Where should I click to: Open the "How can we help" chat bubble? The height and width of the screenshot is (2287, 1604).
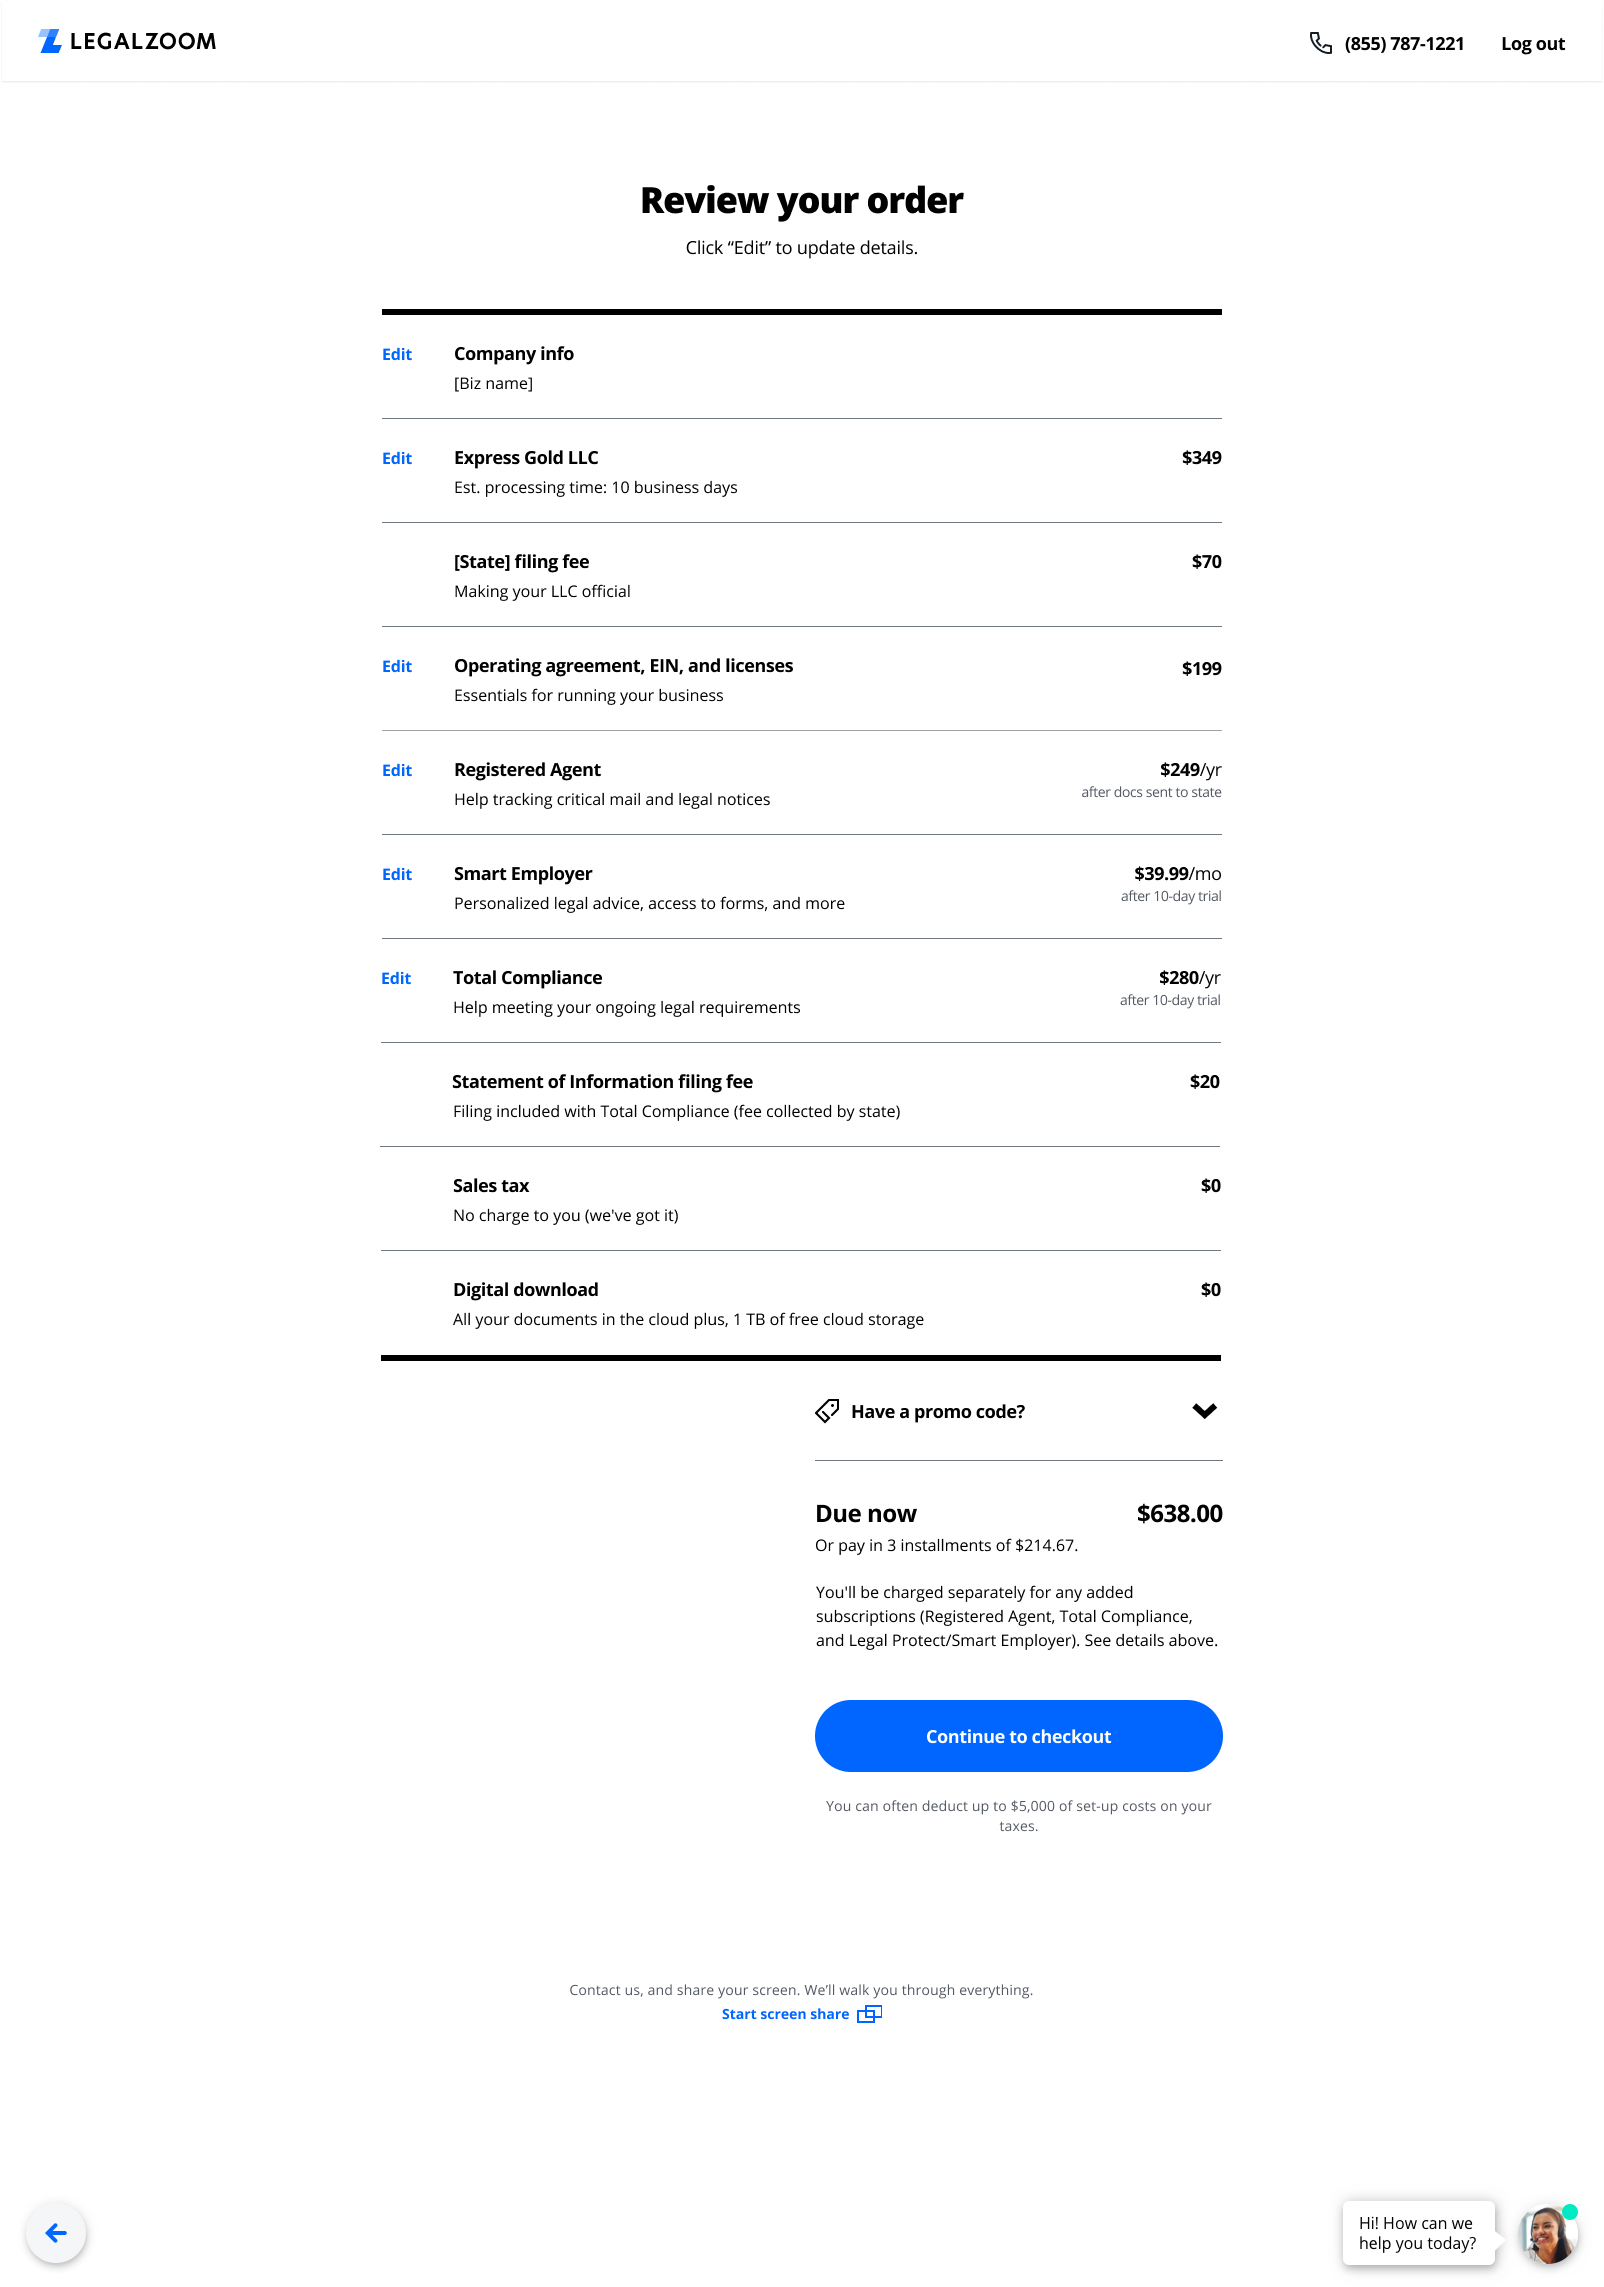(1417, 2232)
